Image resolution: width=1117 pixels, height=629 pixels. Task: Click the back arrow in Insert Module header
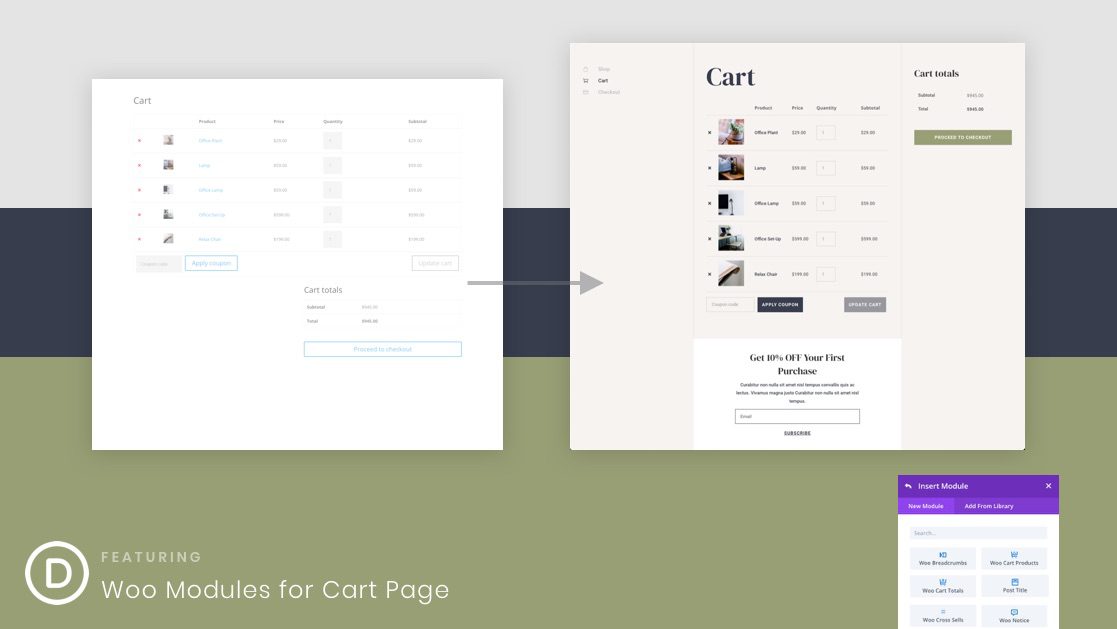pyautogui.click(x=908, y=486)
